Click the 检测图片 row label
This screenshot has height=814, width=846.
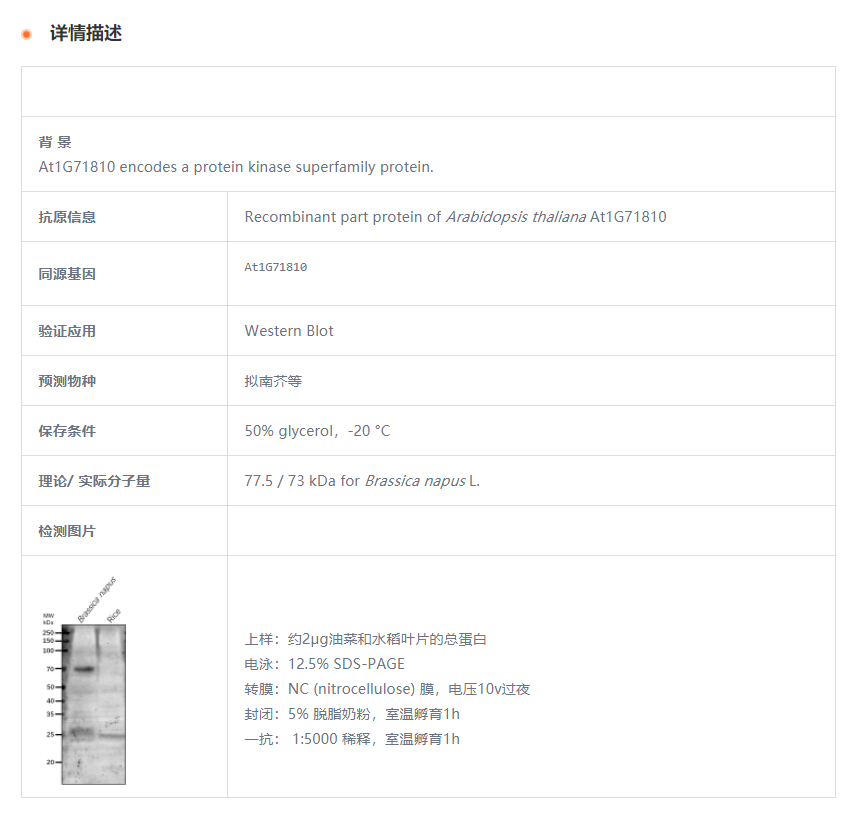tap(67, 531)
